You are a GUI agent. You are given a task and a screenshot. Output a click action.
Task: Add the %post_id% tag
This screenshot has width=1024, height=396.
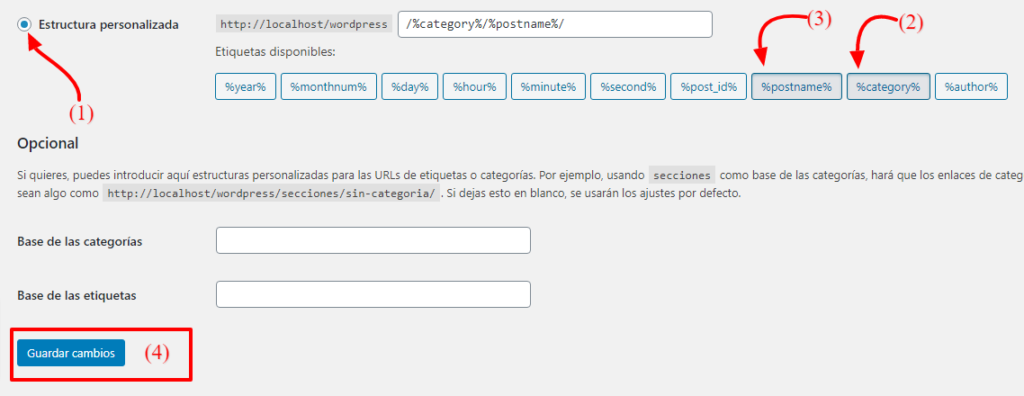pyautogui.click(x=708, y=86)
